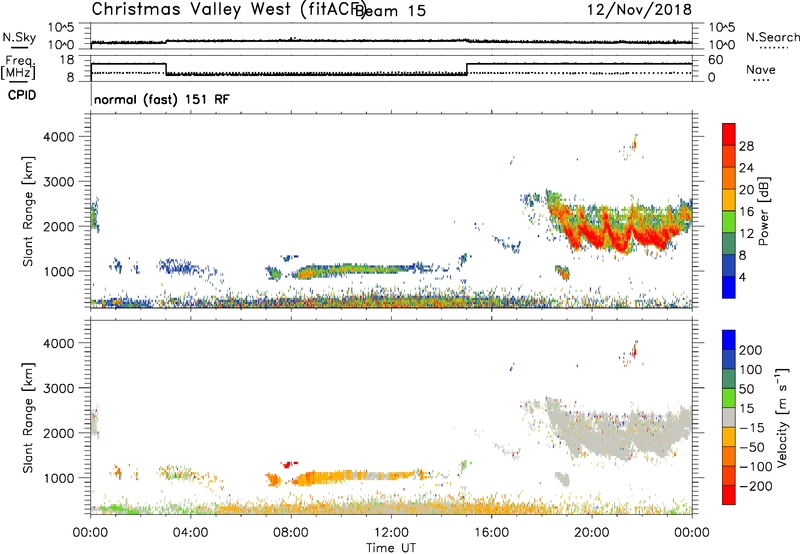Click the "Time UT" axis title
800x554 pixels.
pos(391,548)
